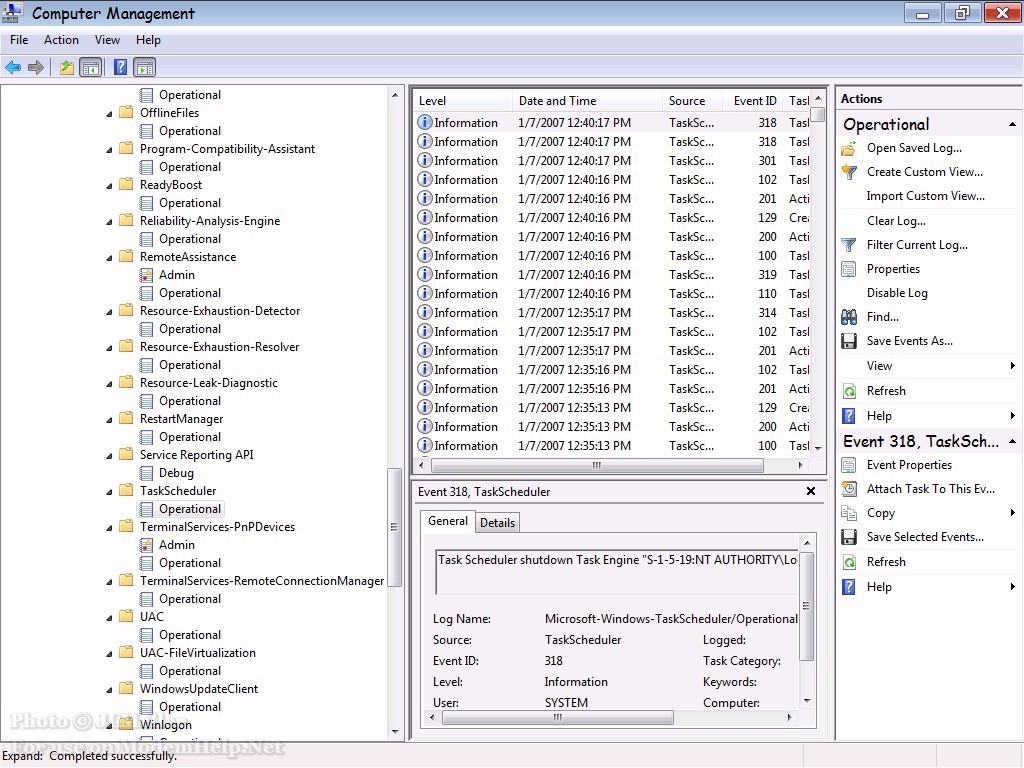
Task: Click the Task Scheduler shutdown description text box
Action: click(616, 571)
